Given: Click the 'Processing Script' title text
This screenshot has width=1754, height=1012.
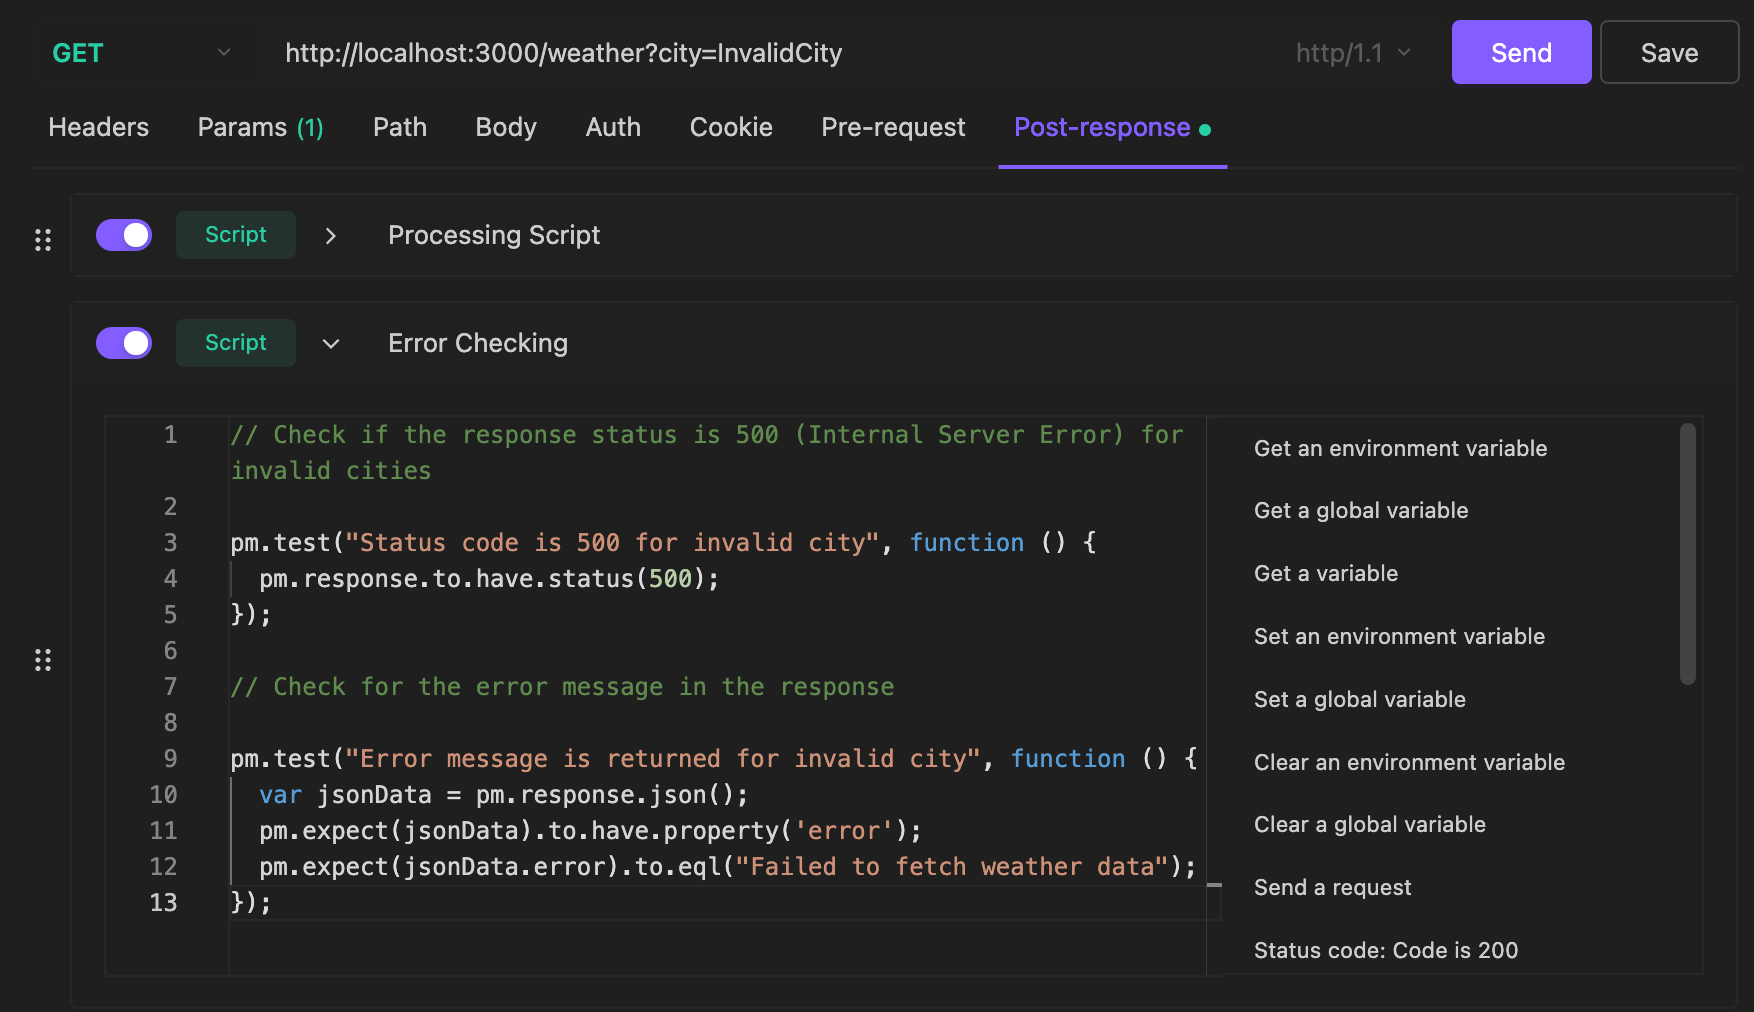Looking at the screenshot, I should (494, 235).
